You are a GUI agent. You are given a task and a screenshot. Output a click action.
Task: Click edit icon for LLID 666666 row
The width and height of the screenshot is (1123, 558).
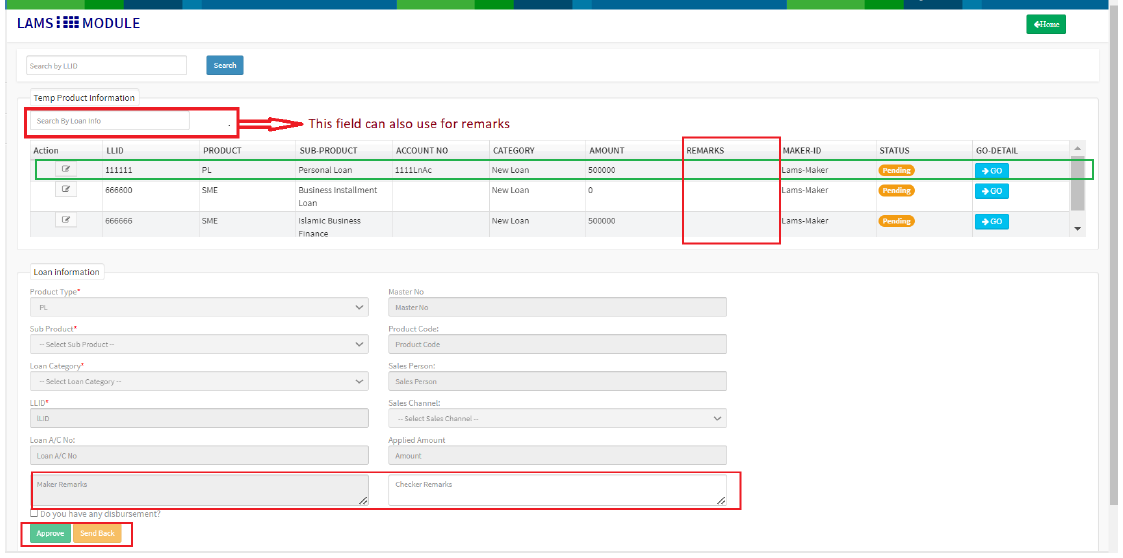66,220
